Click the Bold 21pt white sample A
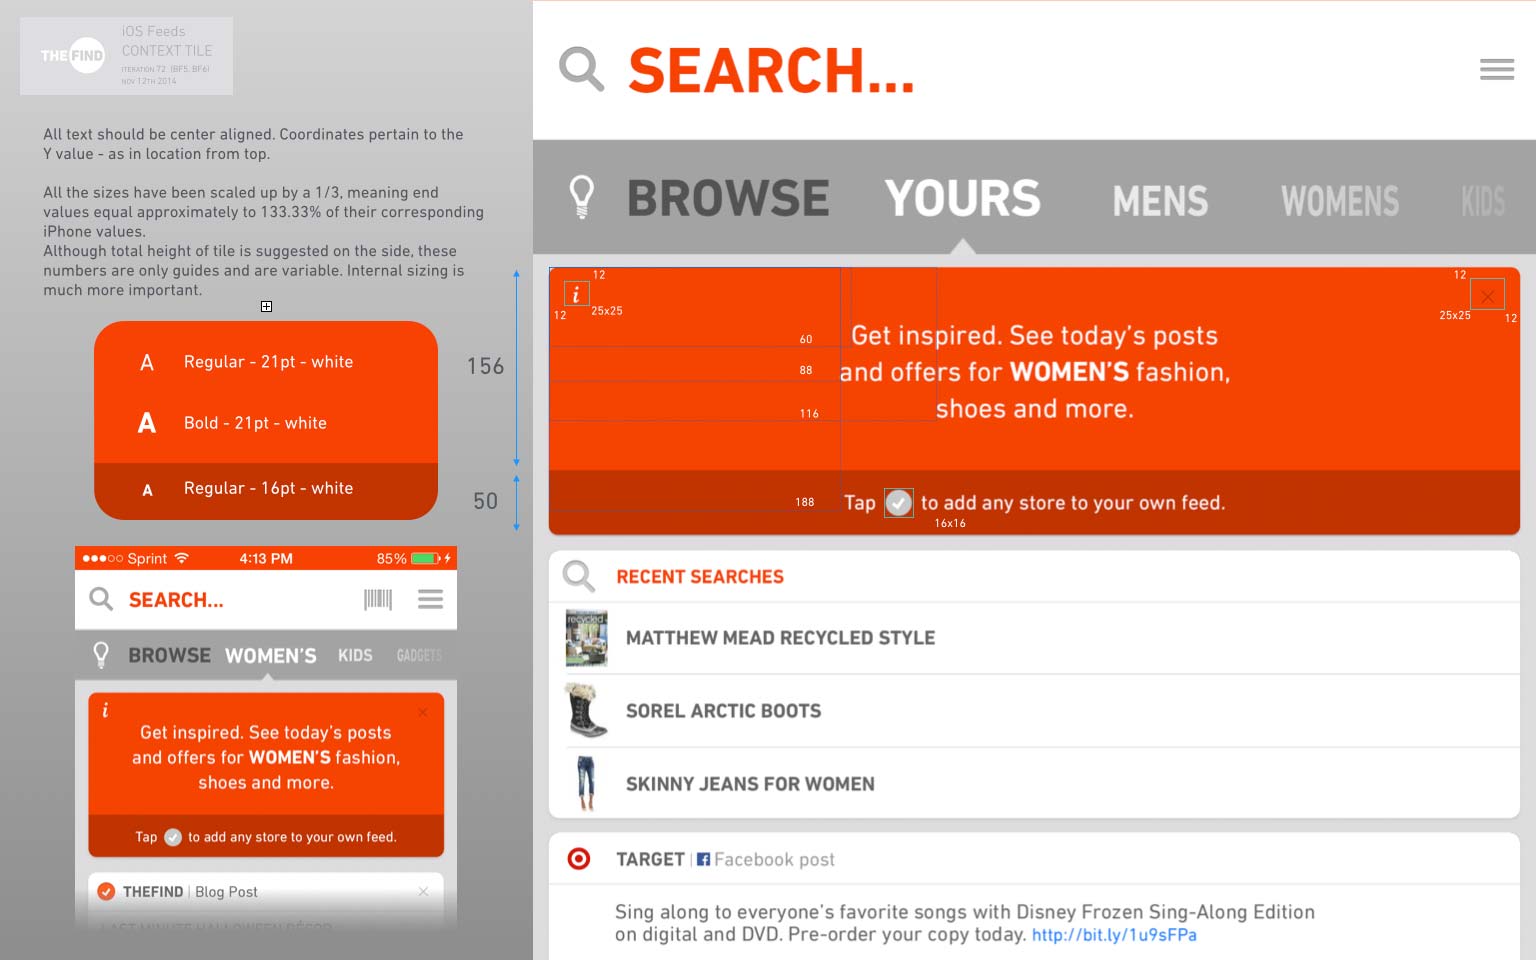 (x=147, y=423)
